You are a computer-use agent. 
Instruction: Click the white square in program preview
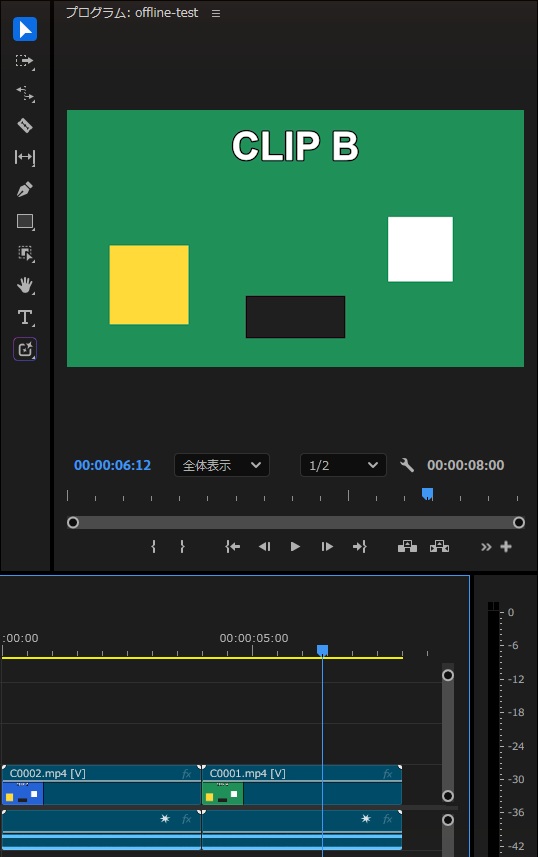tap(420, 249)
